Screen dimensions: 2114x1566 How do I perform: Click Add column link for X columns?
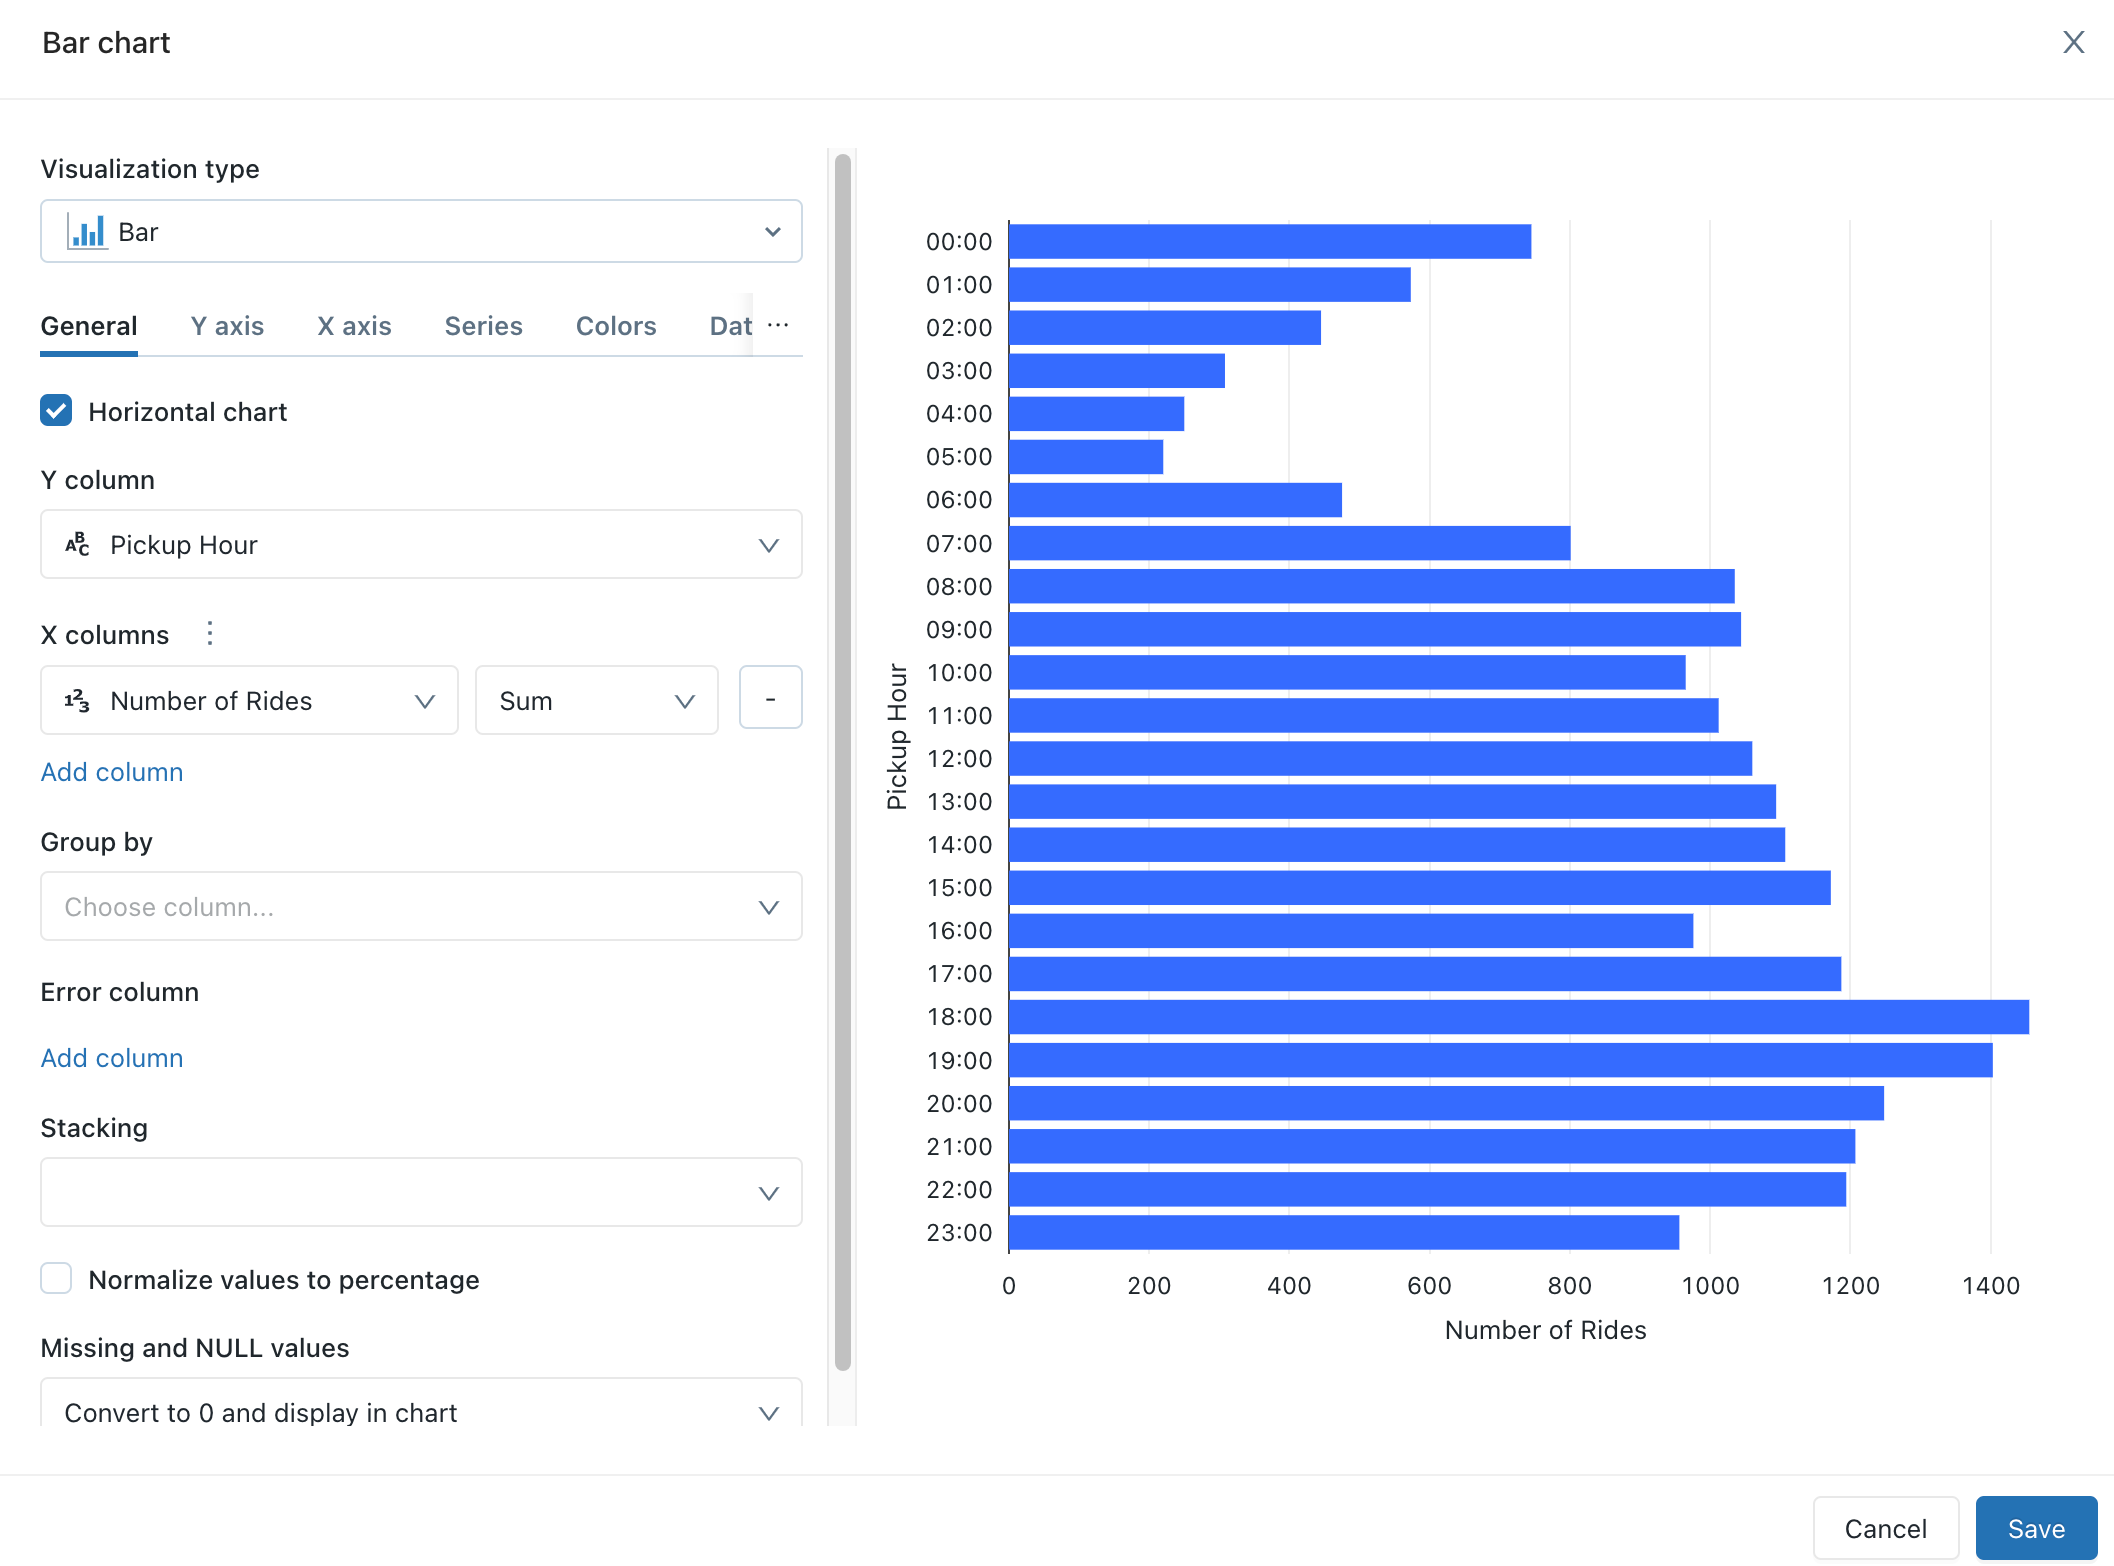112,770
